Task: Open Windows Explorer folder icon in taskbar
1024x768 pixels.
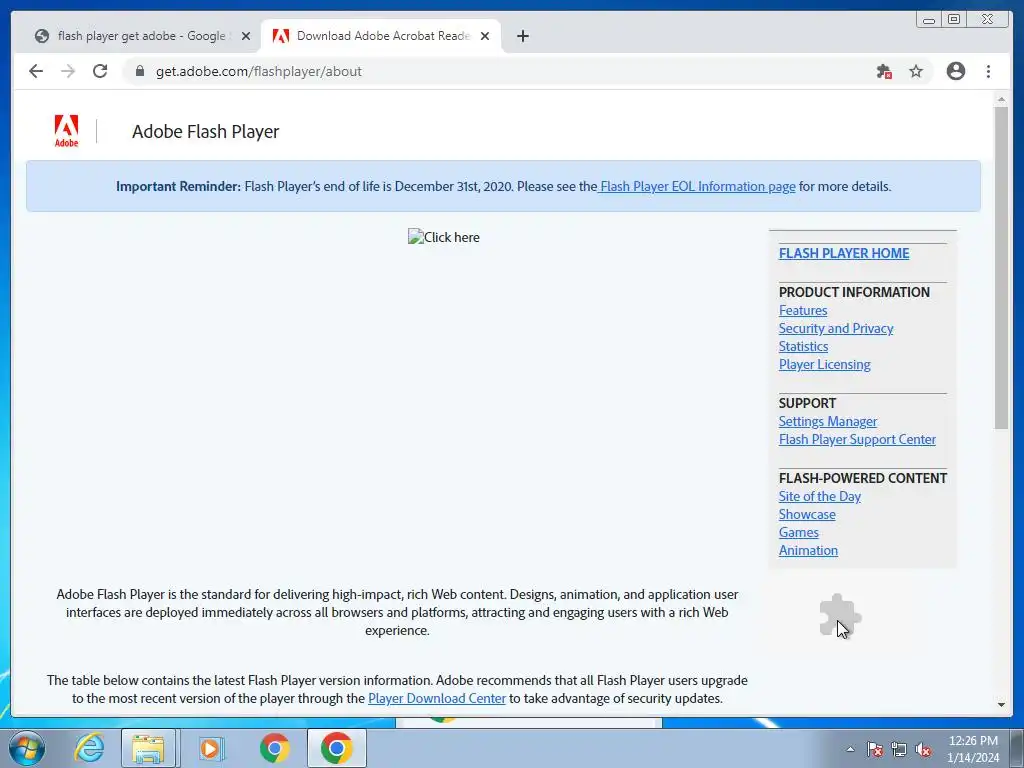Action: tap(148, 748)
